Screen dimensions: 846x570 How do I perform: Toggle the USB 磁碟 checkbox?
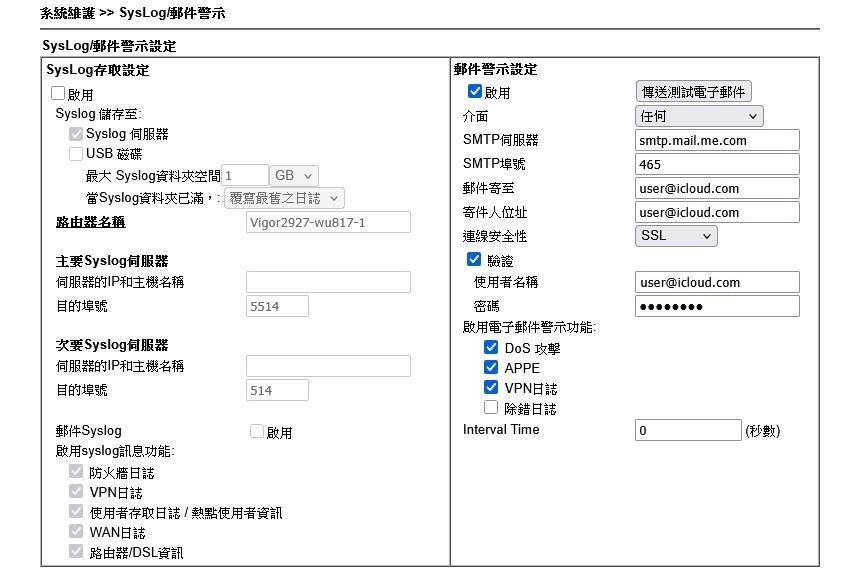[x=75, y=154]
